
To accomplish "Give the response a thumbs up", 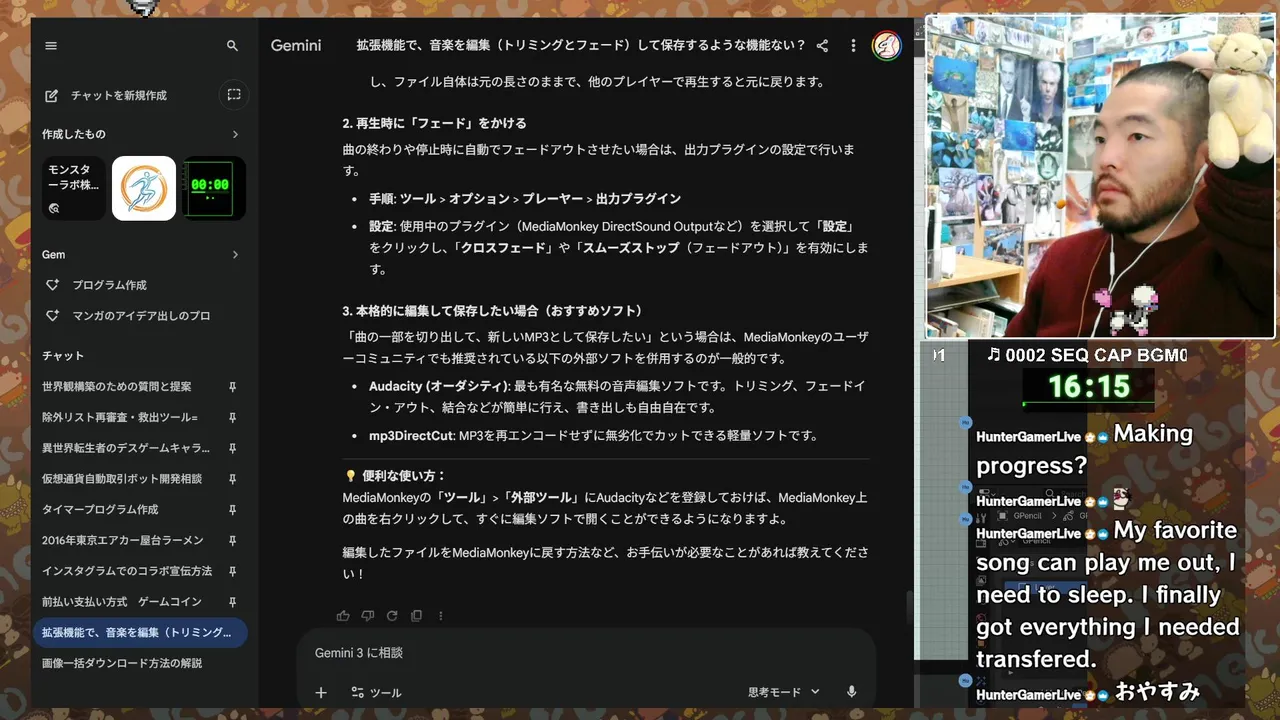I will (343, 616).
